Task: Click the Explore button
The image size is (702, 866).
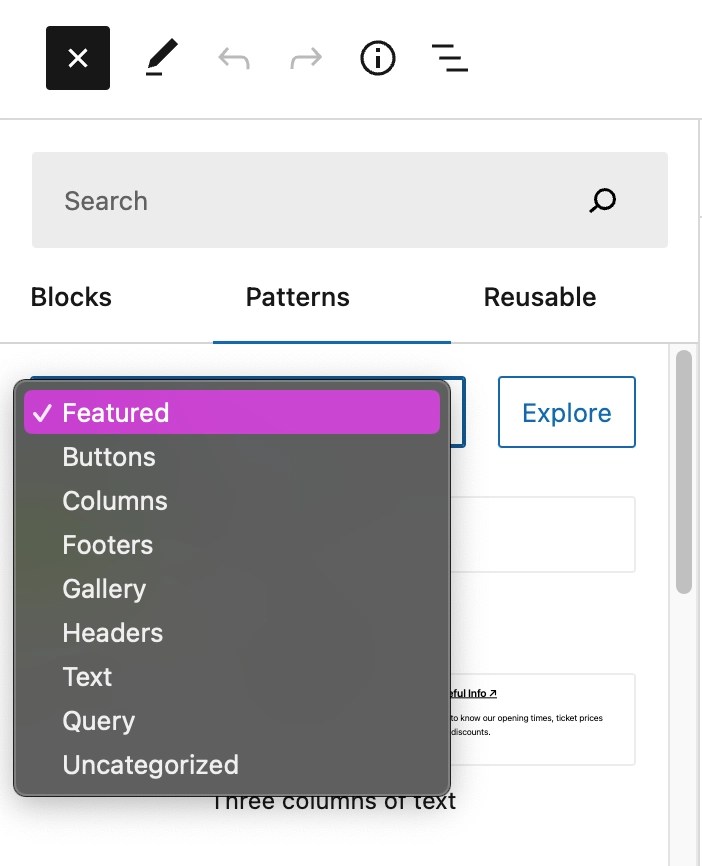Action: click(567, 412)
